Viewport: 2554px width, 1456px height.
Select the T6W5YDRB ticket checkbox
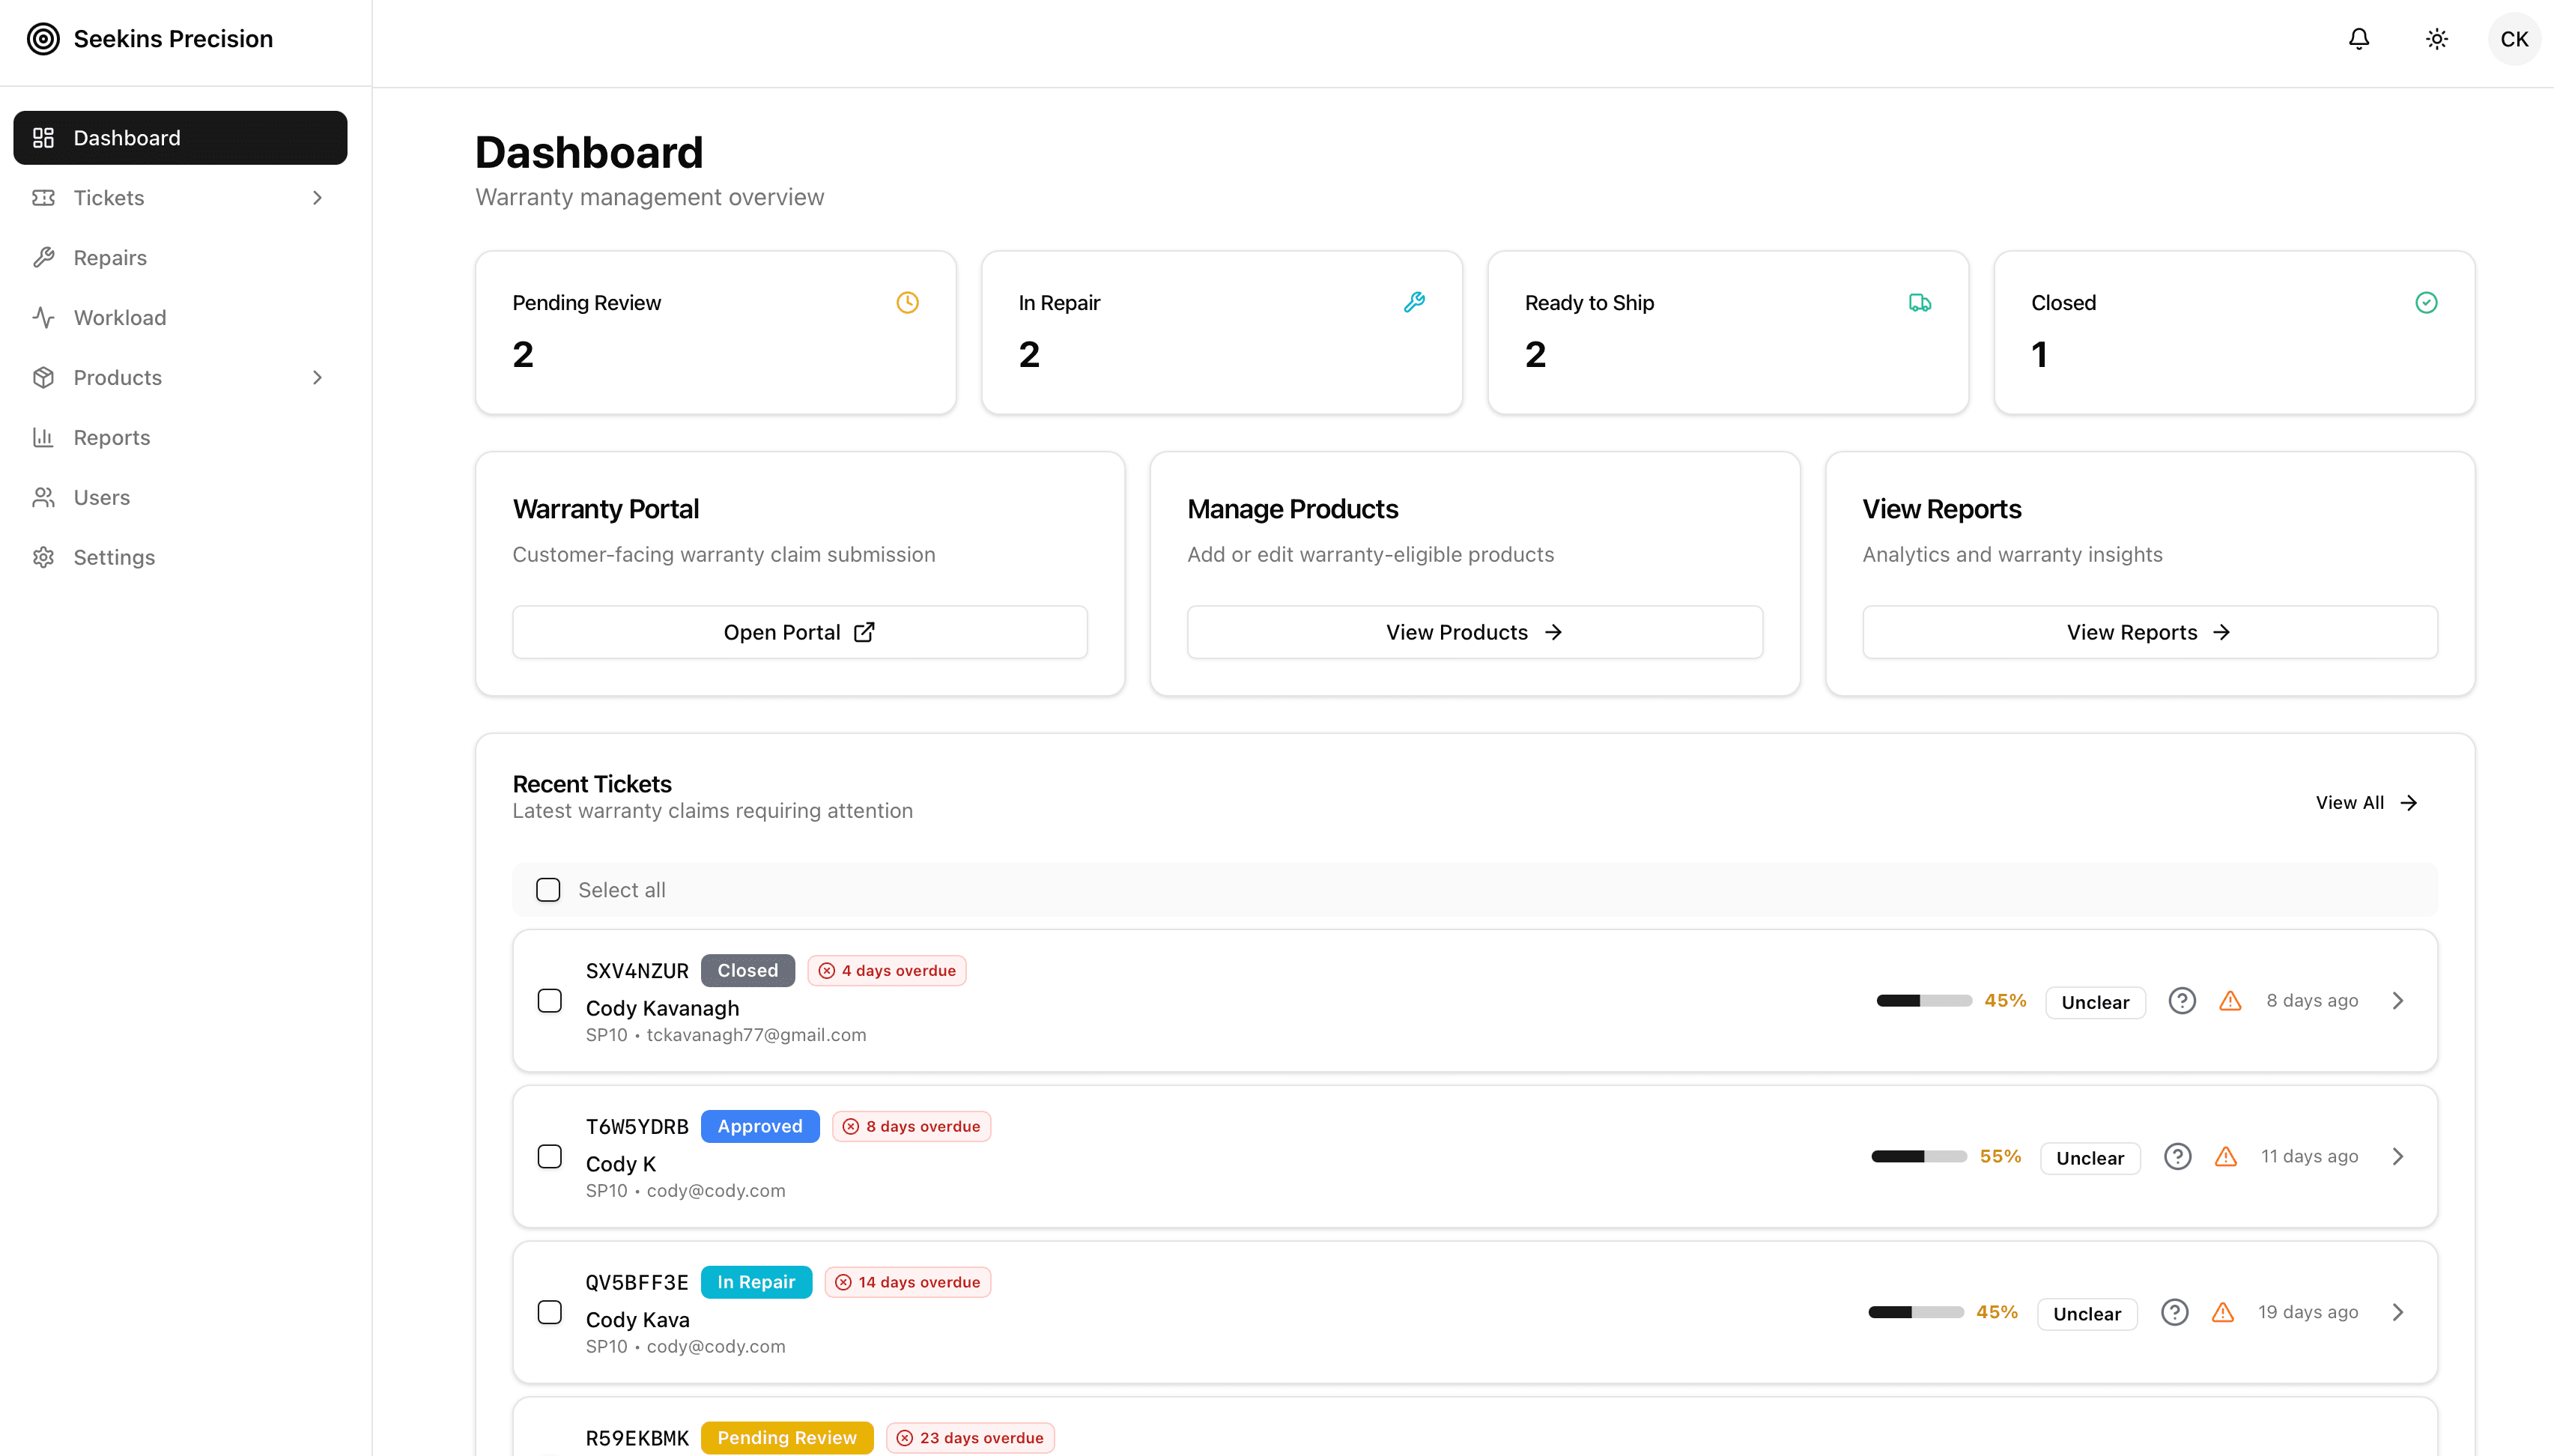tap(549, 1156)
